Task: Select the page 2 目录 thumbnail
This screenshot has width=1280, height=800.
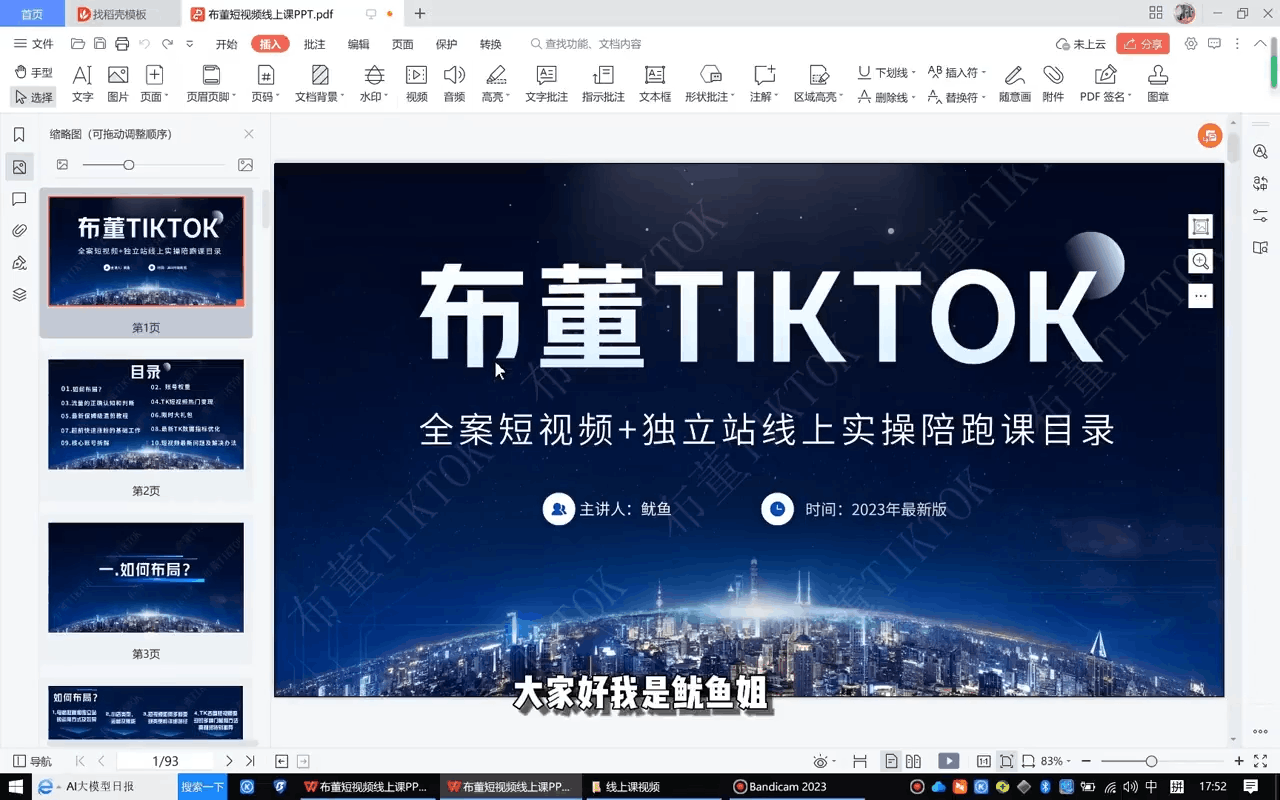Action: (146, 414)
